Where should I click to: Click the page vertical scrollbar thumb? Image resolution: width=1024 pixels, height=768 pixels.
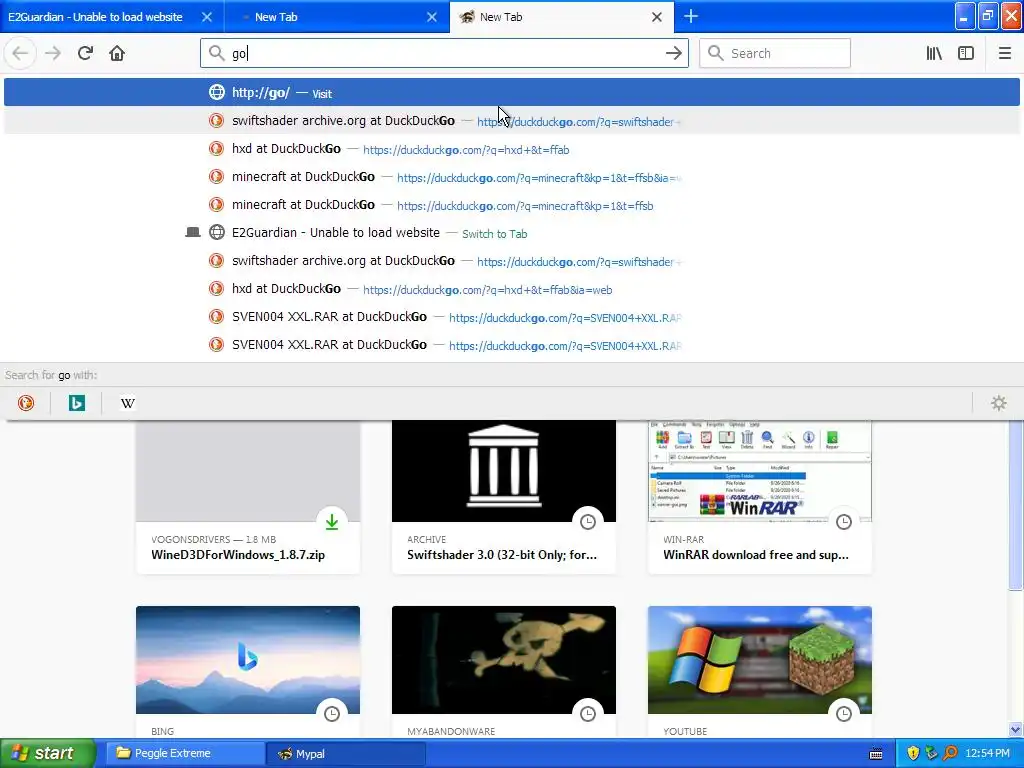click(1016, 505)
